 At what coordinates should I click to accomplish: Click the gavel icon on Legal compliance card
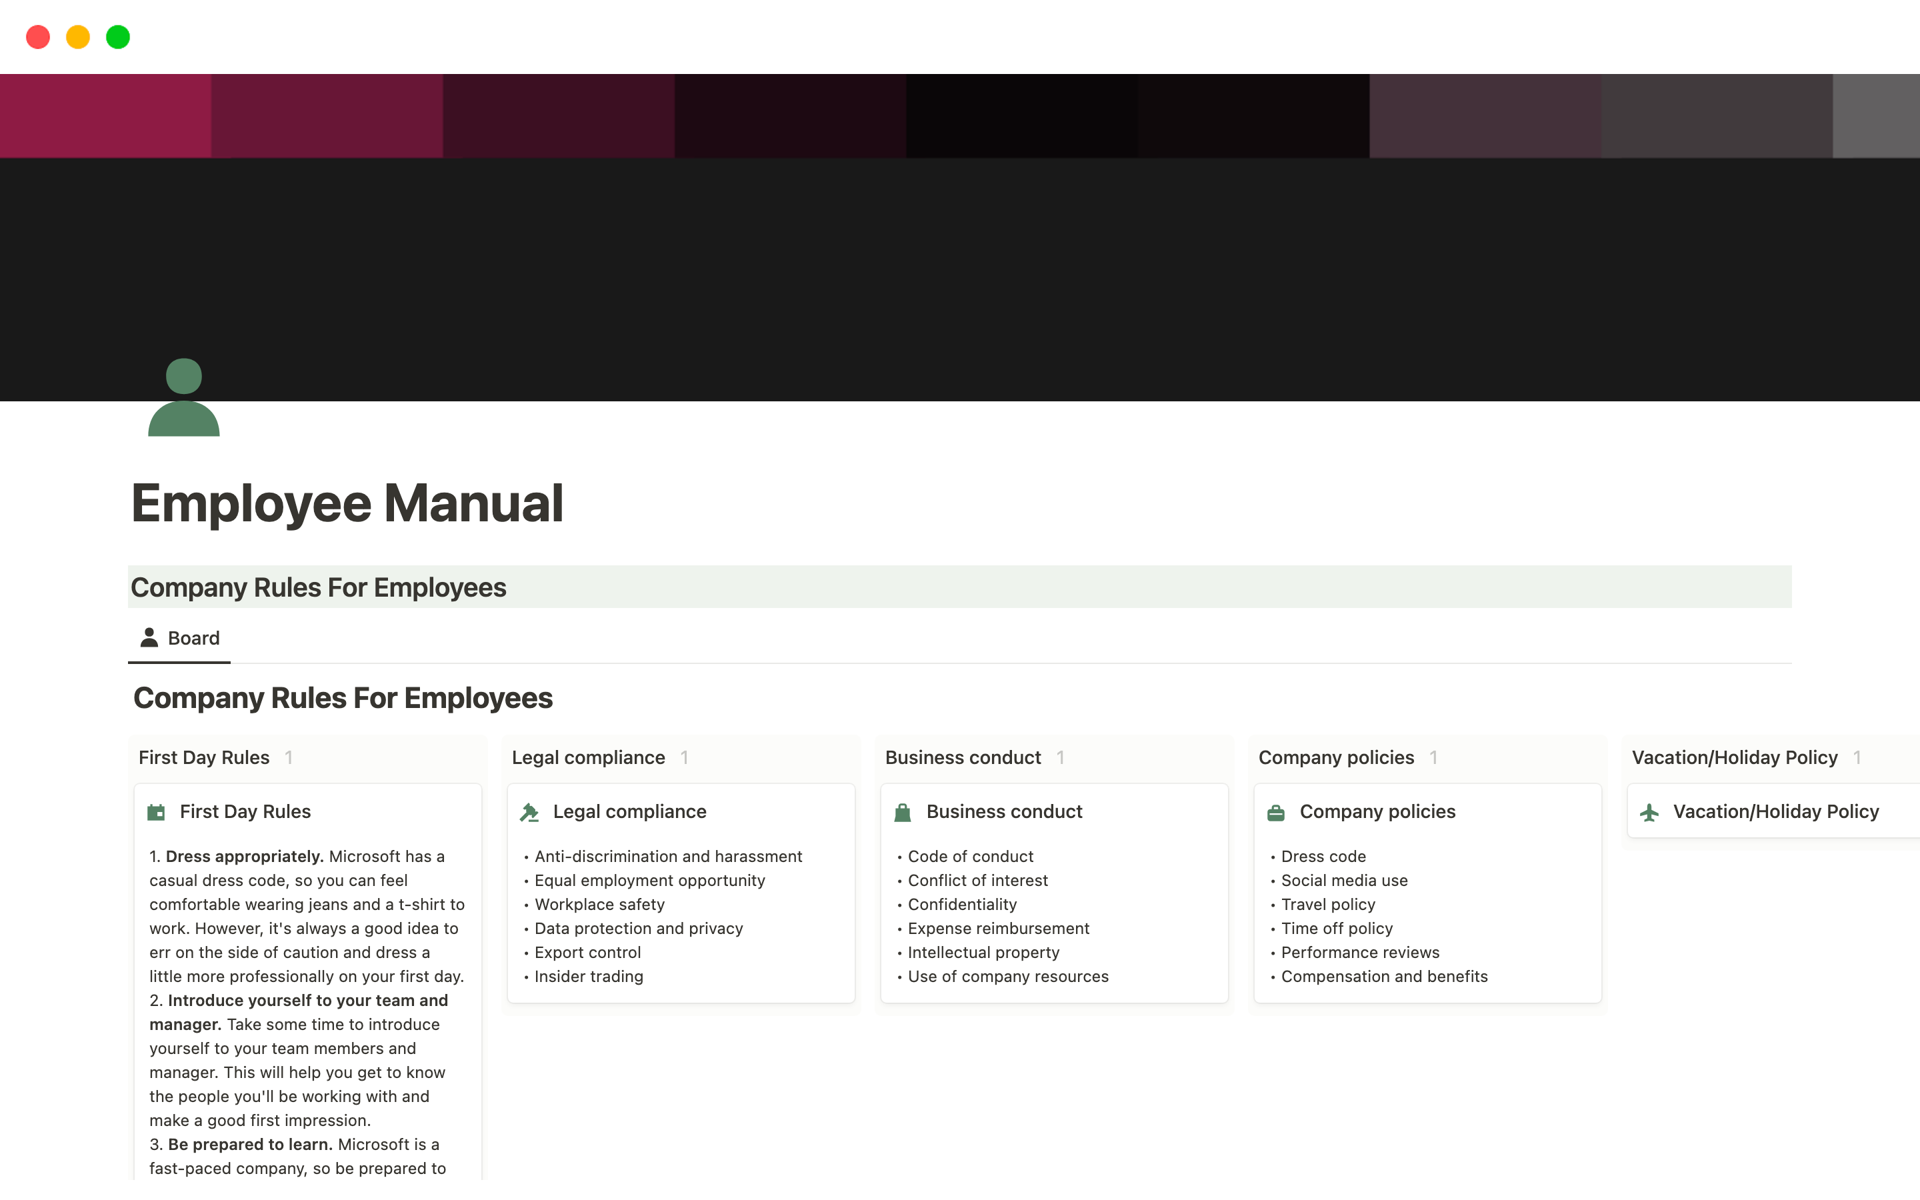(x=529, y=811)
